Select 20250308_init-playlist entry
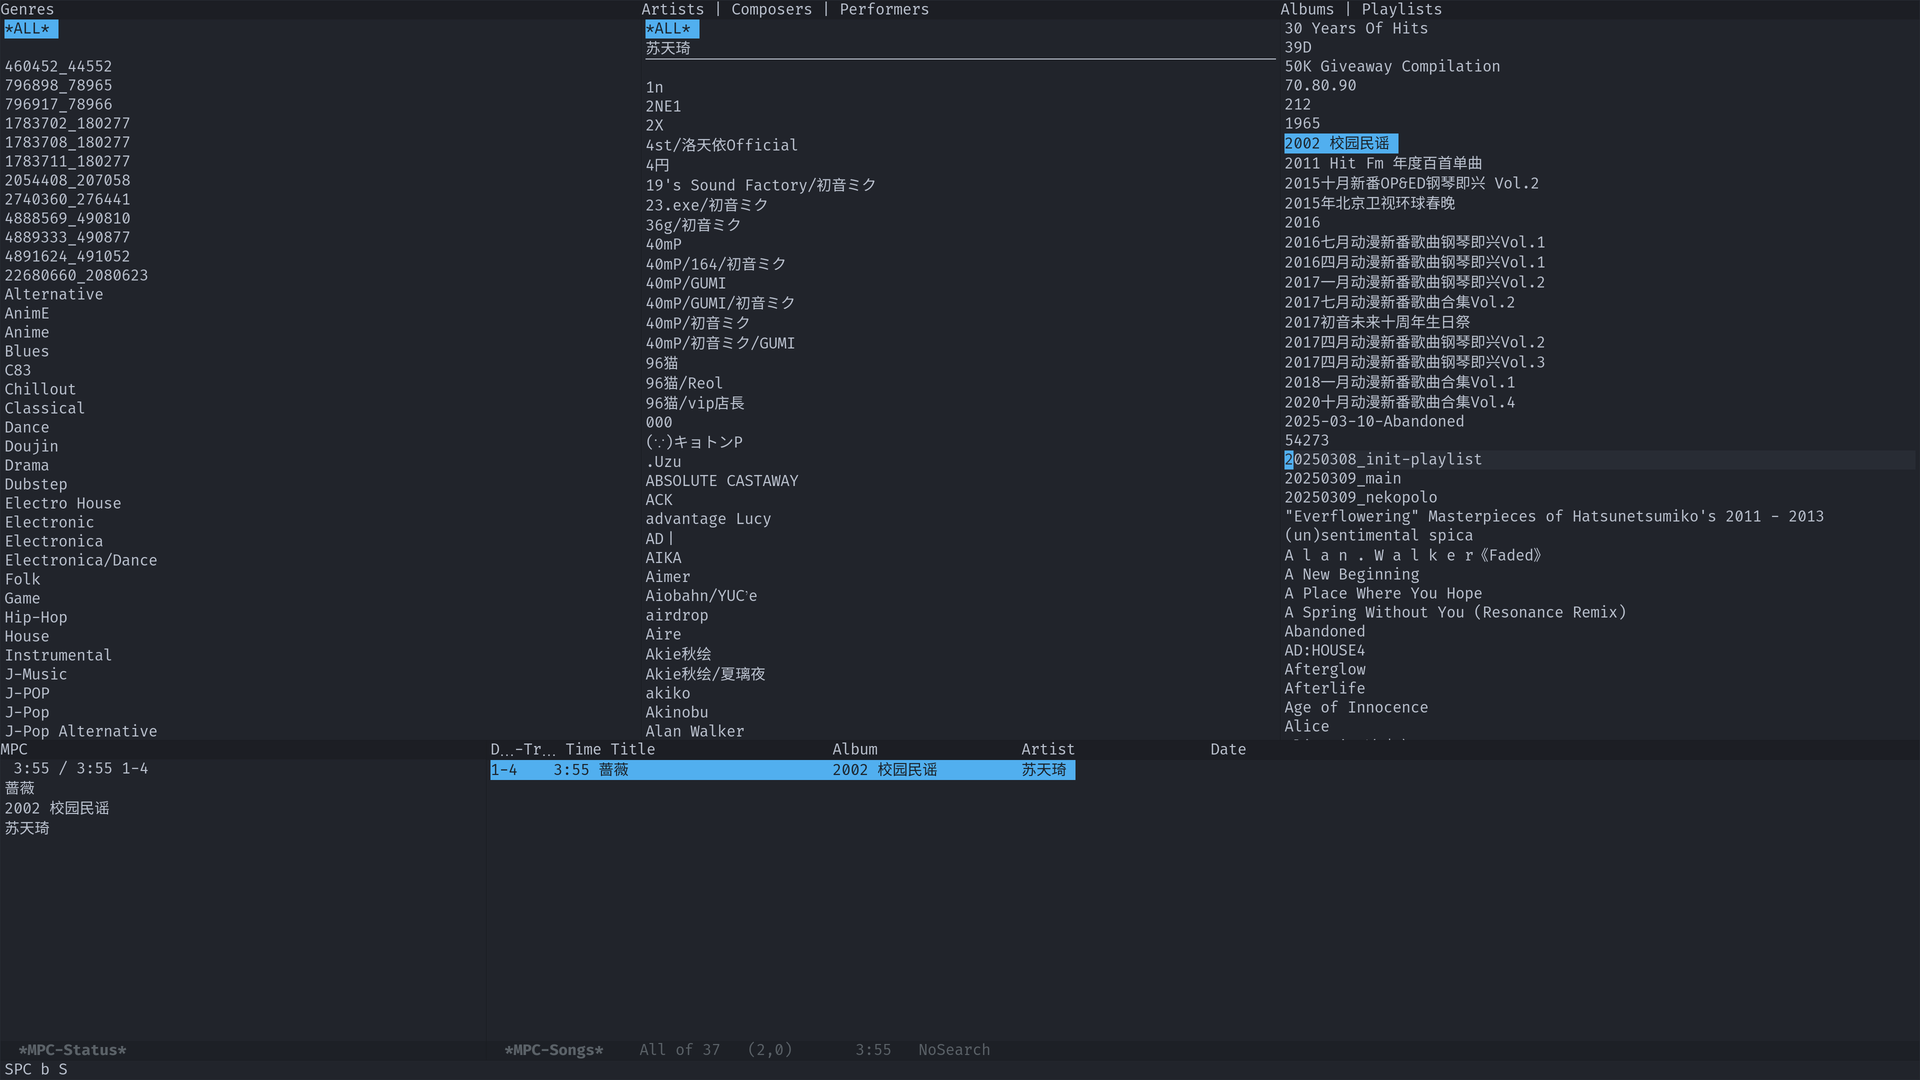Viewport: 1920px width, 1080px height. tap(1383, 459)
